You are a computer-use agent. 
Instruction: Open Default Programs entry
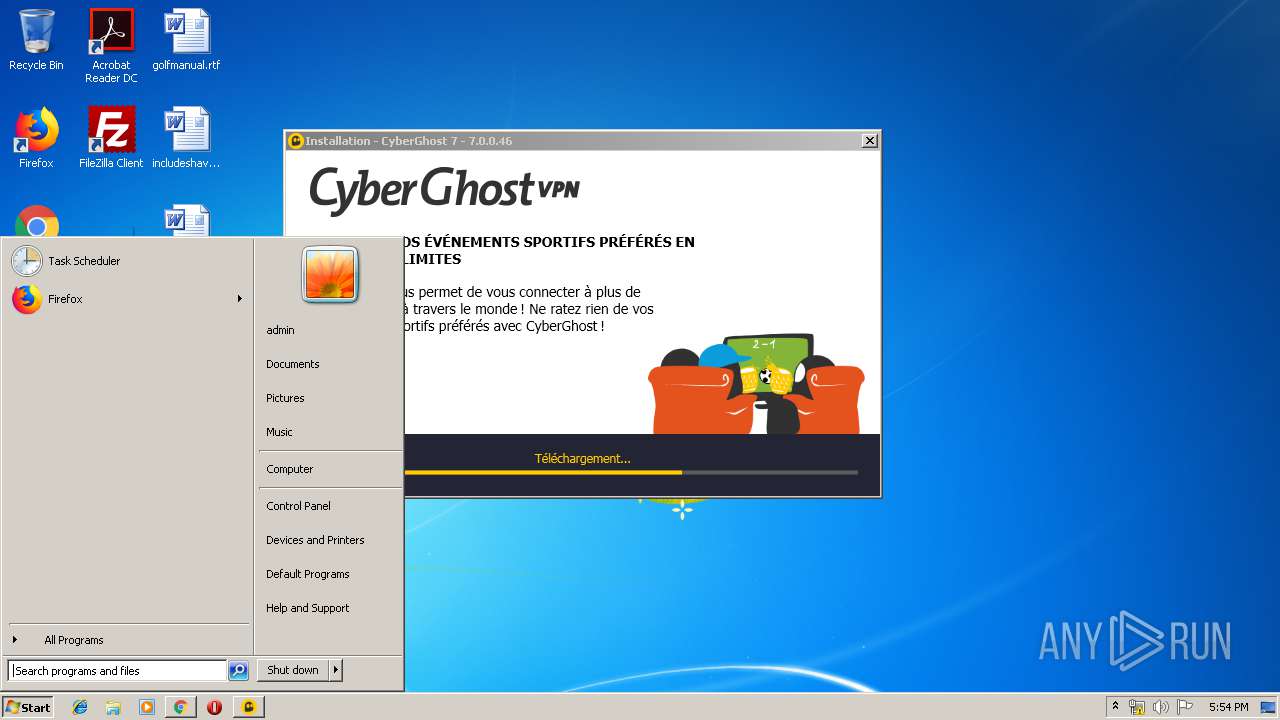(x=307, y=574)
